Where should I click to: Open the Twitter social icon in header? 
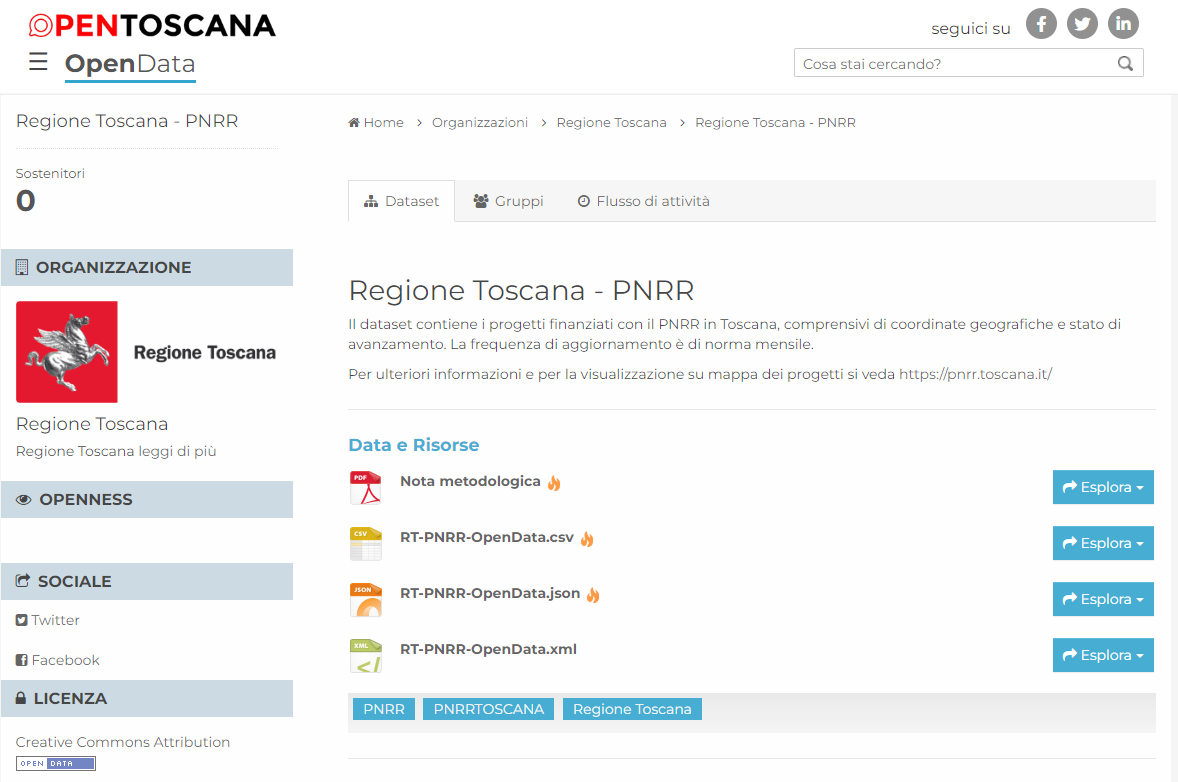click(x=1082, y=24)
